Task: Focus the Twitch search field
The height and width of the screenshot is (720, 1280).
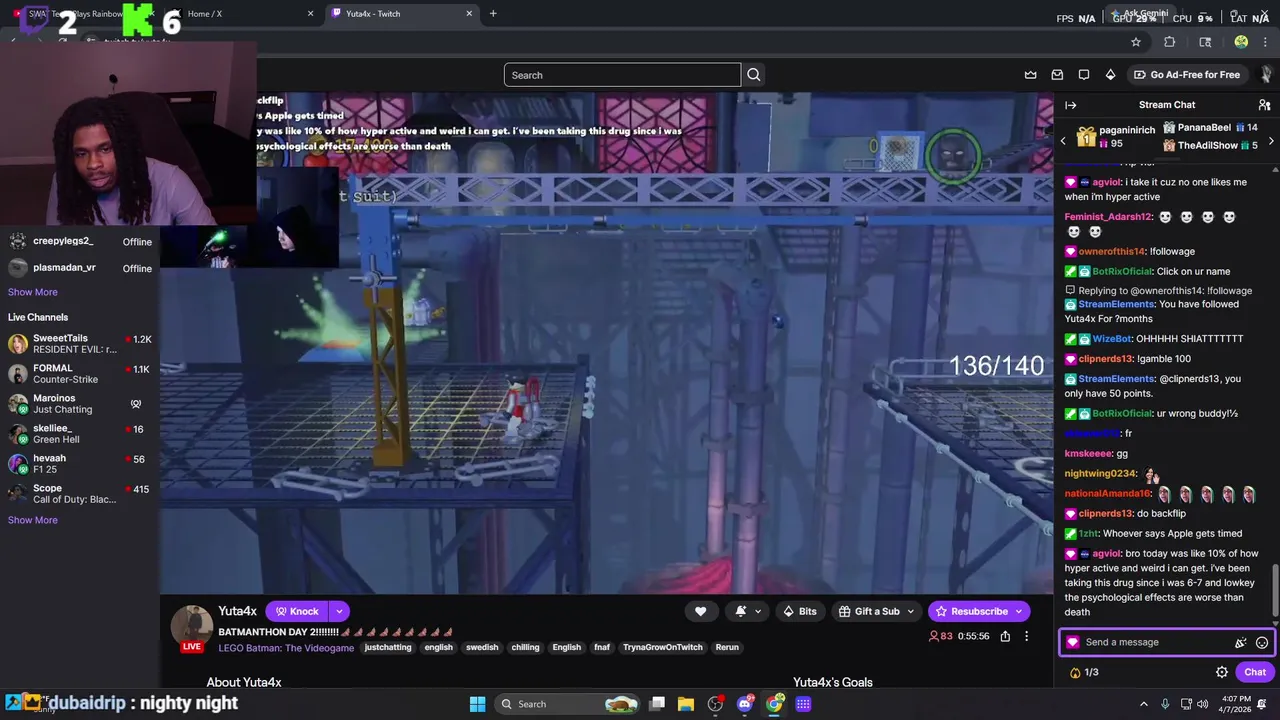Action: pyautogui.click(x=622, y=75)
